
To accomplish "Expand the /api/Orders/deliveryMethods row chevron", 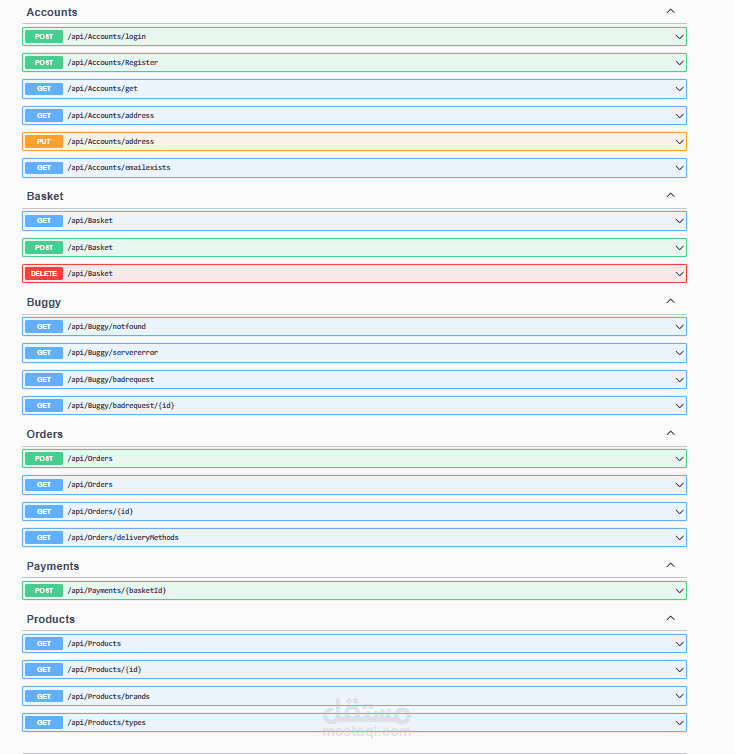I will coord(679,538).
